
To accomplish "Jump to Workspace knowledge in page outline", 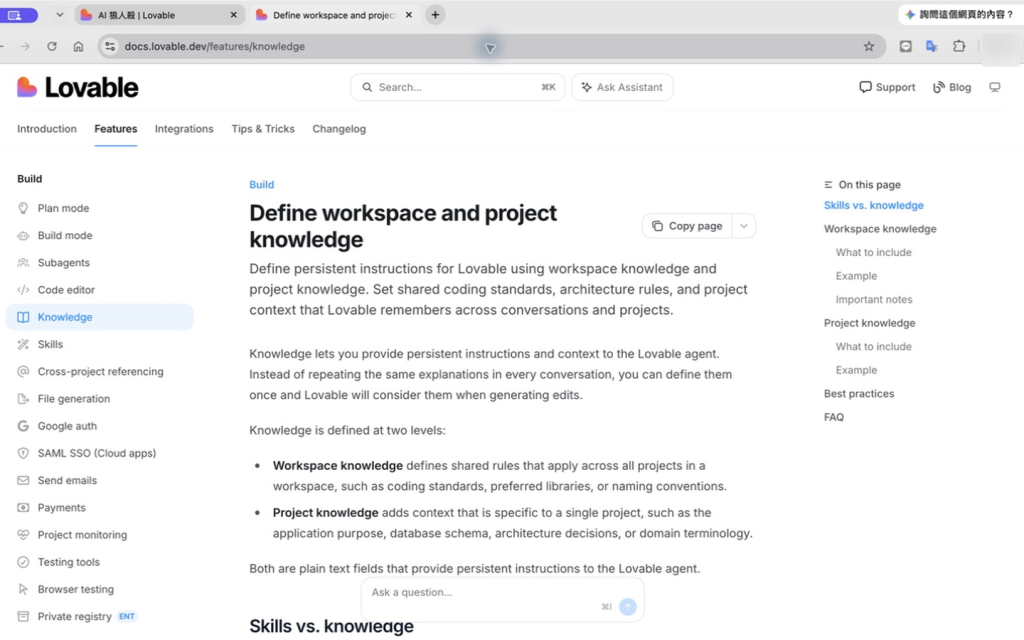I will pyautogui.click(x=880, y=229).
